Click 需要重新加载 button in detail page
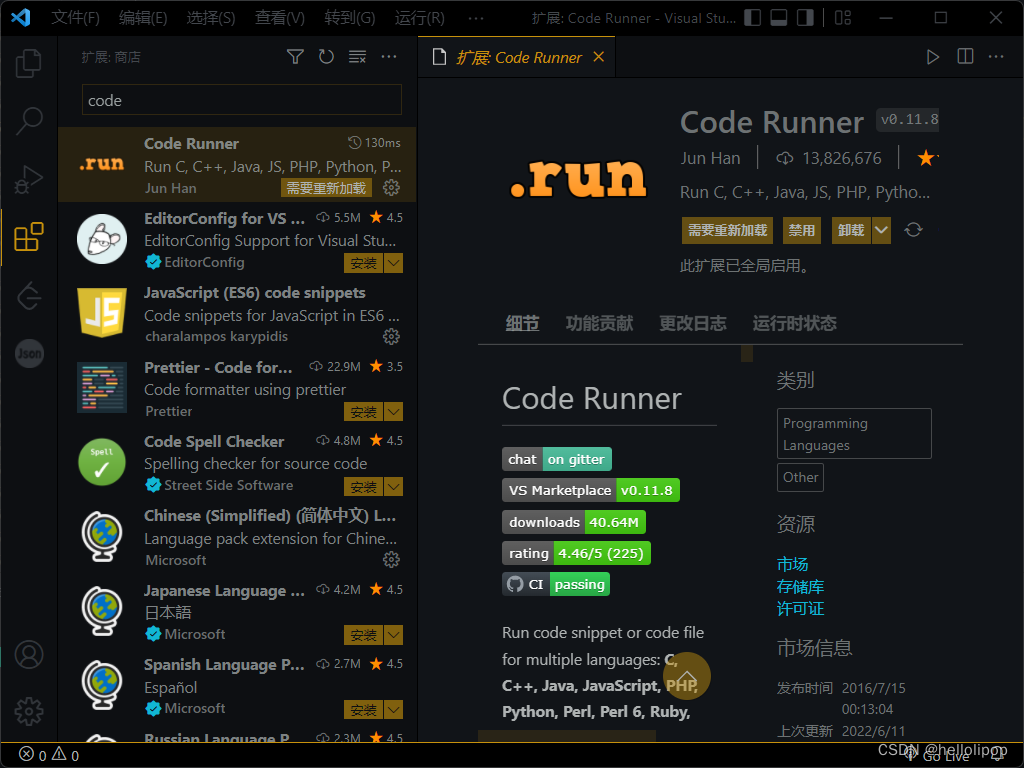 pos(727,231)
